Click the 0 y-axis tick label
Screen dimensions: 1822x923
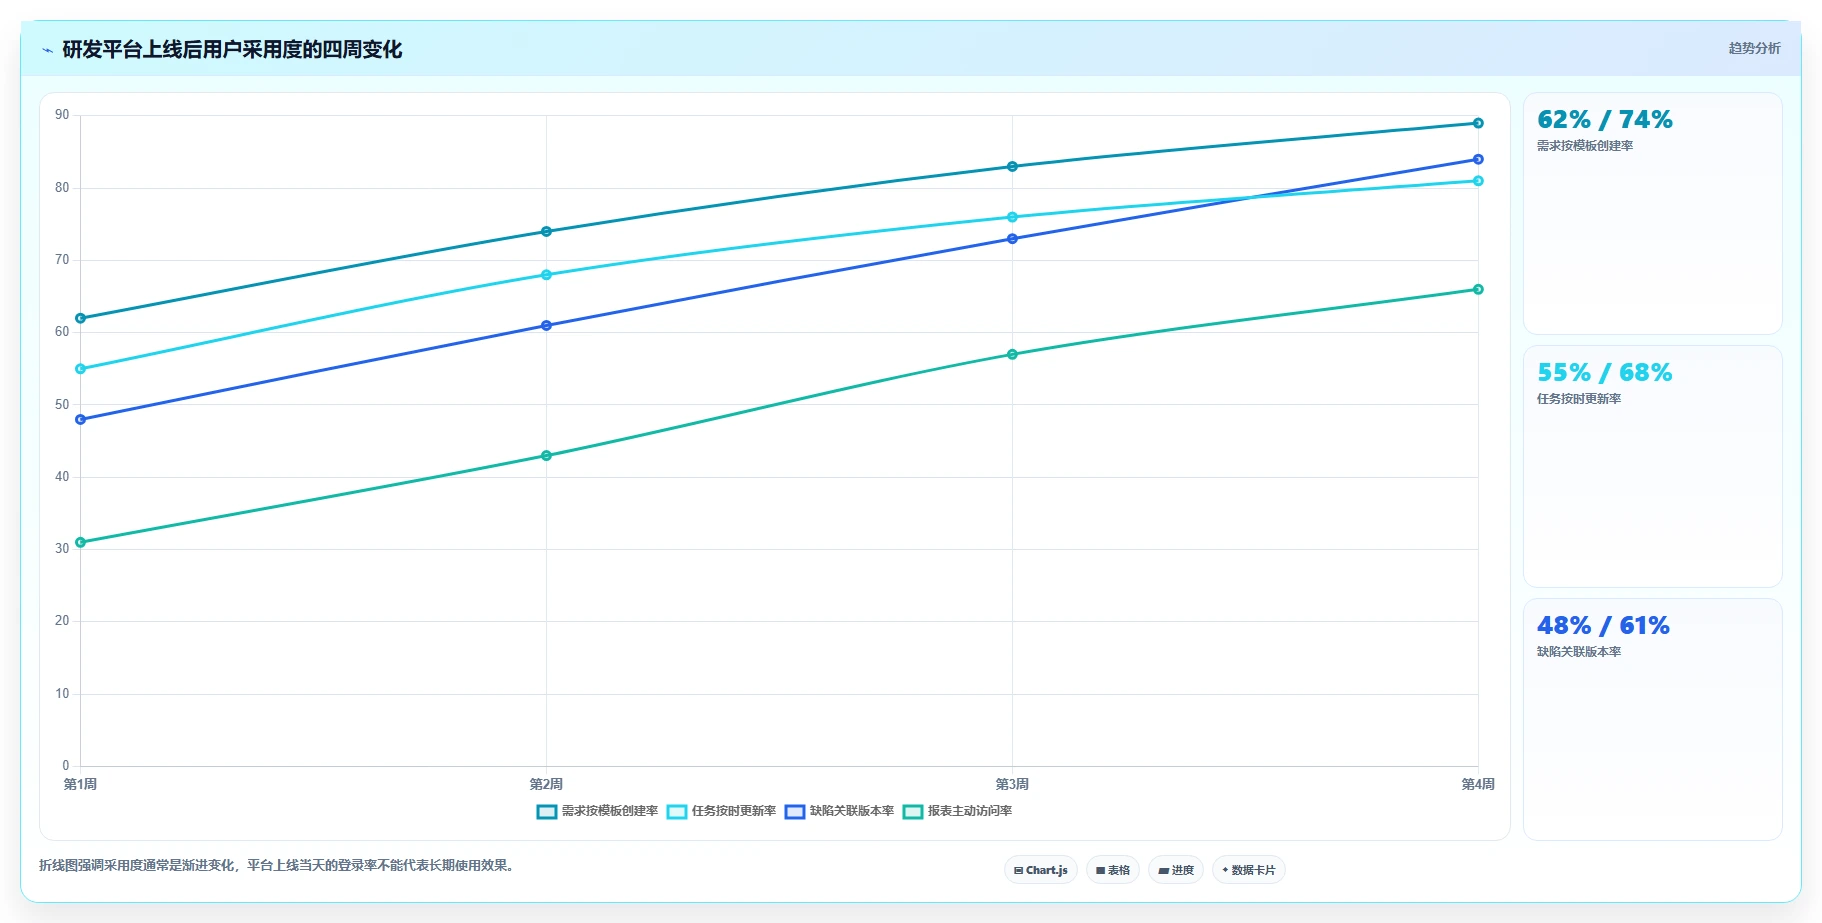pos(66,766)
